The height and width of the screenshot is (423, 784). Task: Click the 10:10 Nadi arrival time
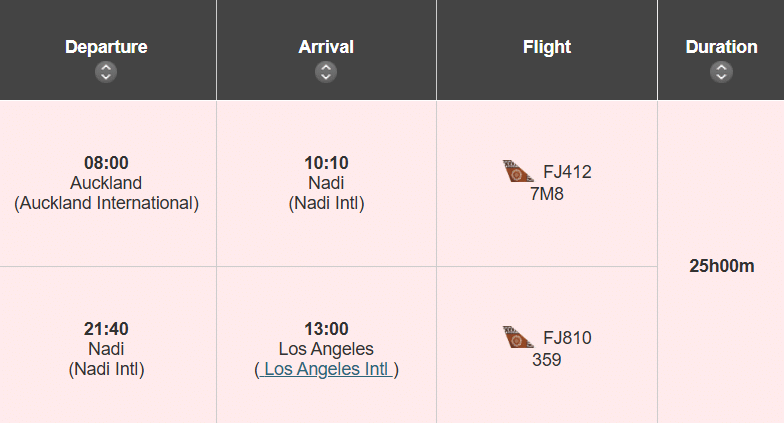click(x=326, y=163)
